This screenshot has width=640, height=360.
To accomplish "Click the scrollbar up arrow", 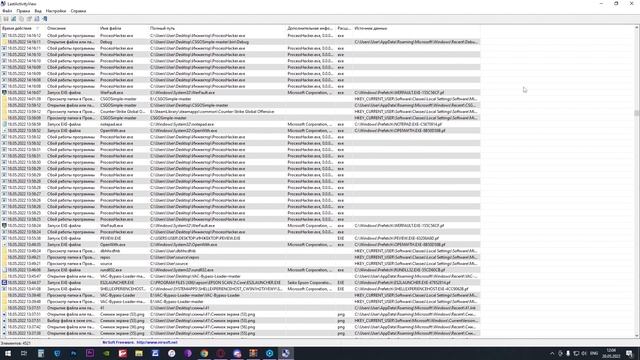I will tap(636, 28).
